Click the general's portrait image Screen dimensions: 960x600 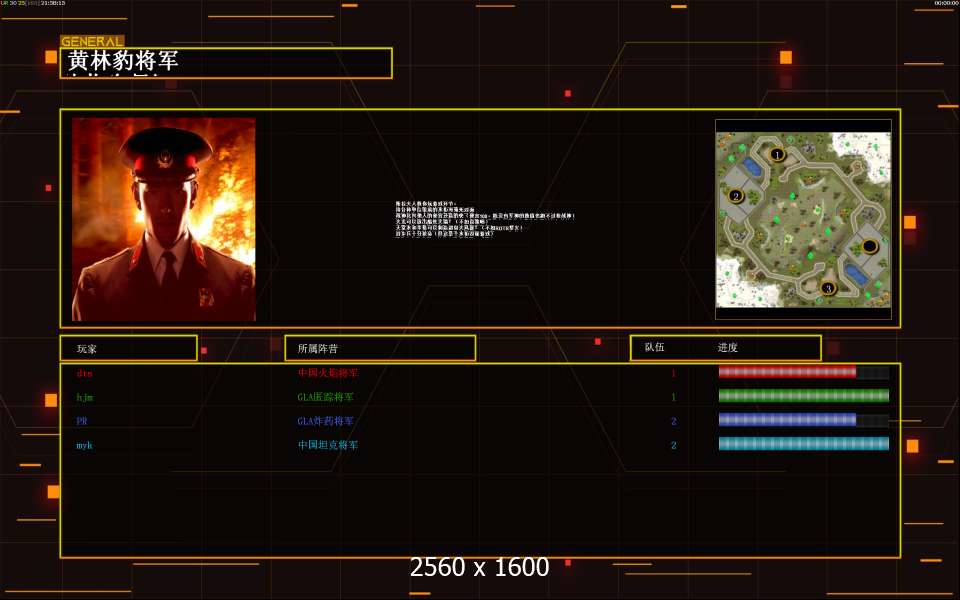[x=164, y=219]
